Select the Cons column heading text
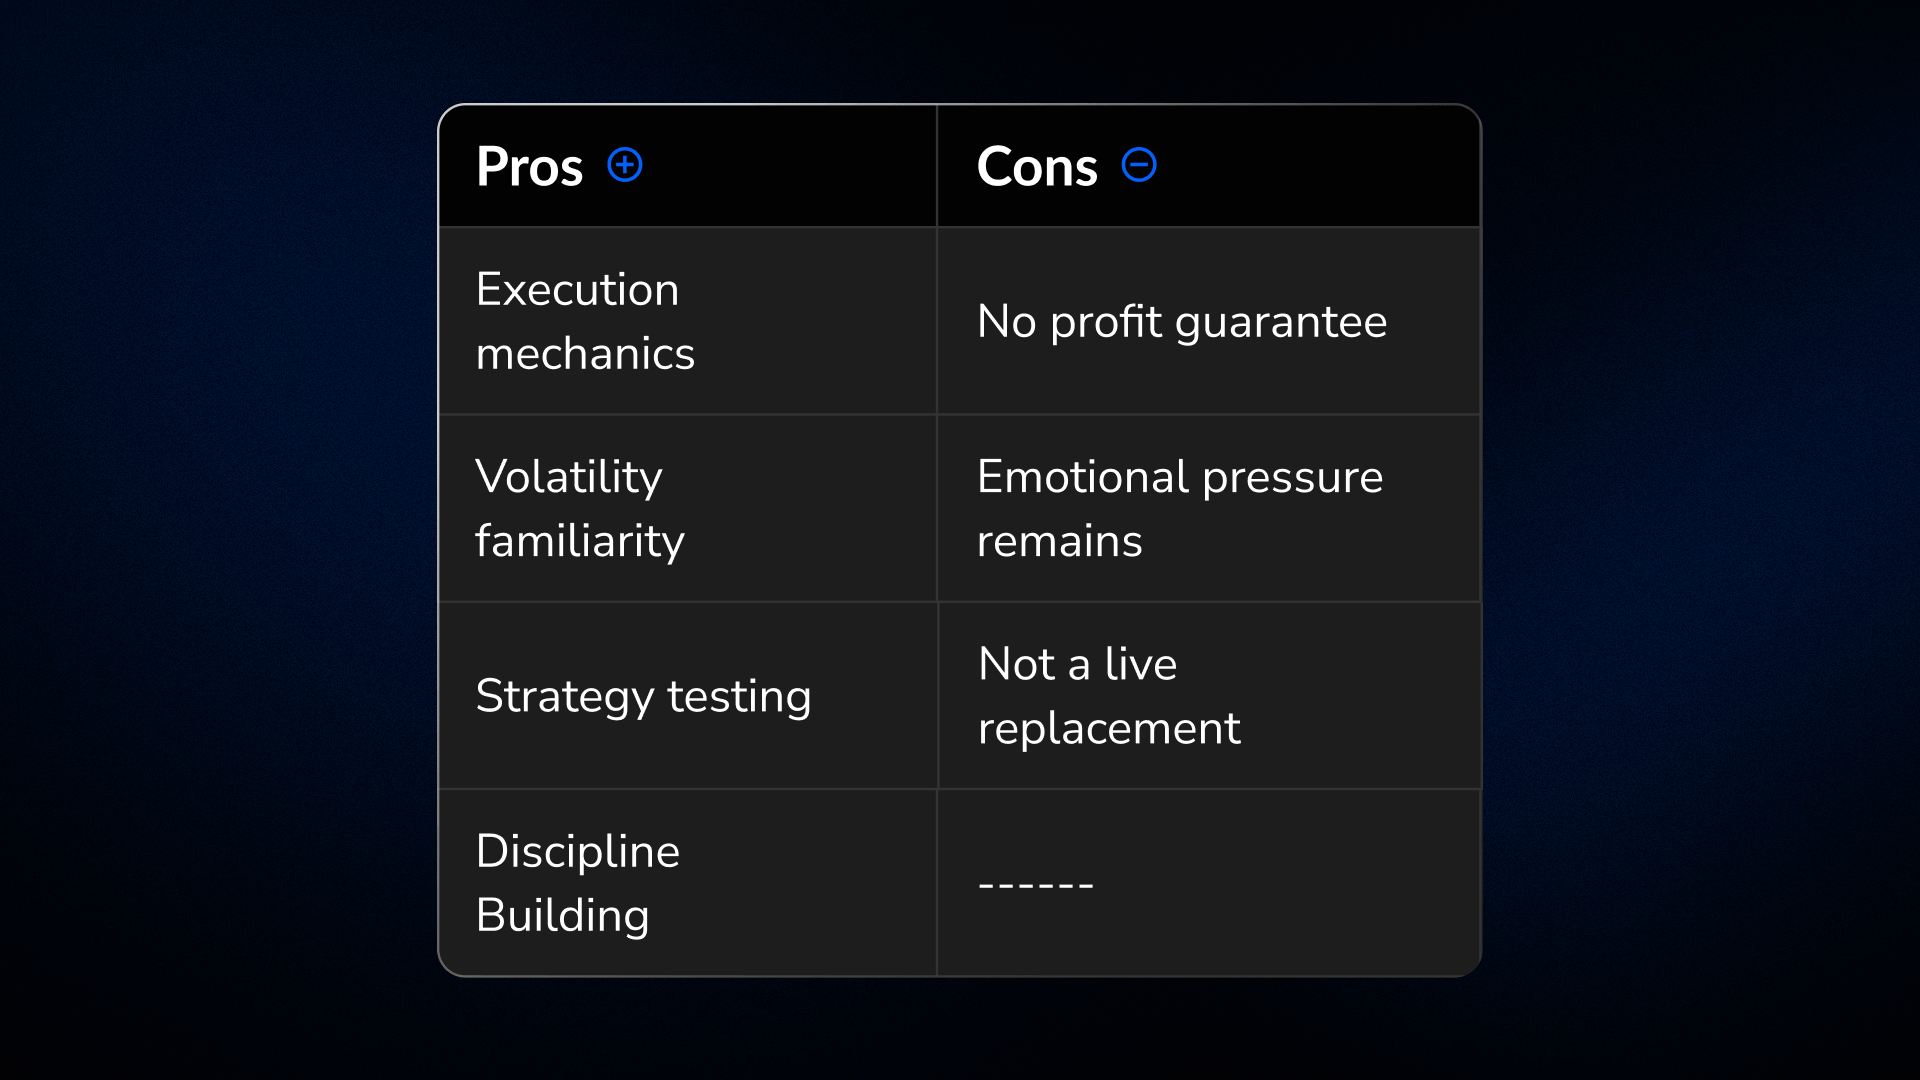1920x1080 pixels. [1037, 166]
